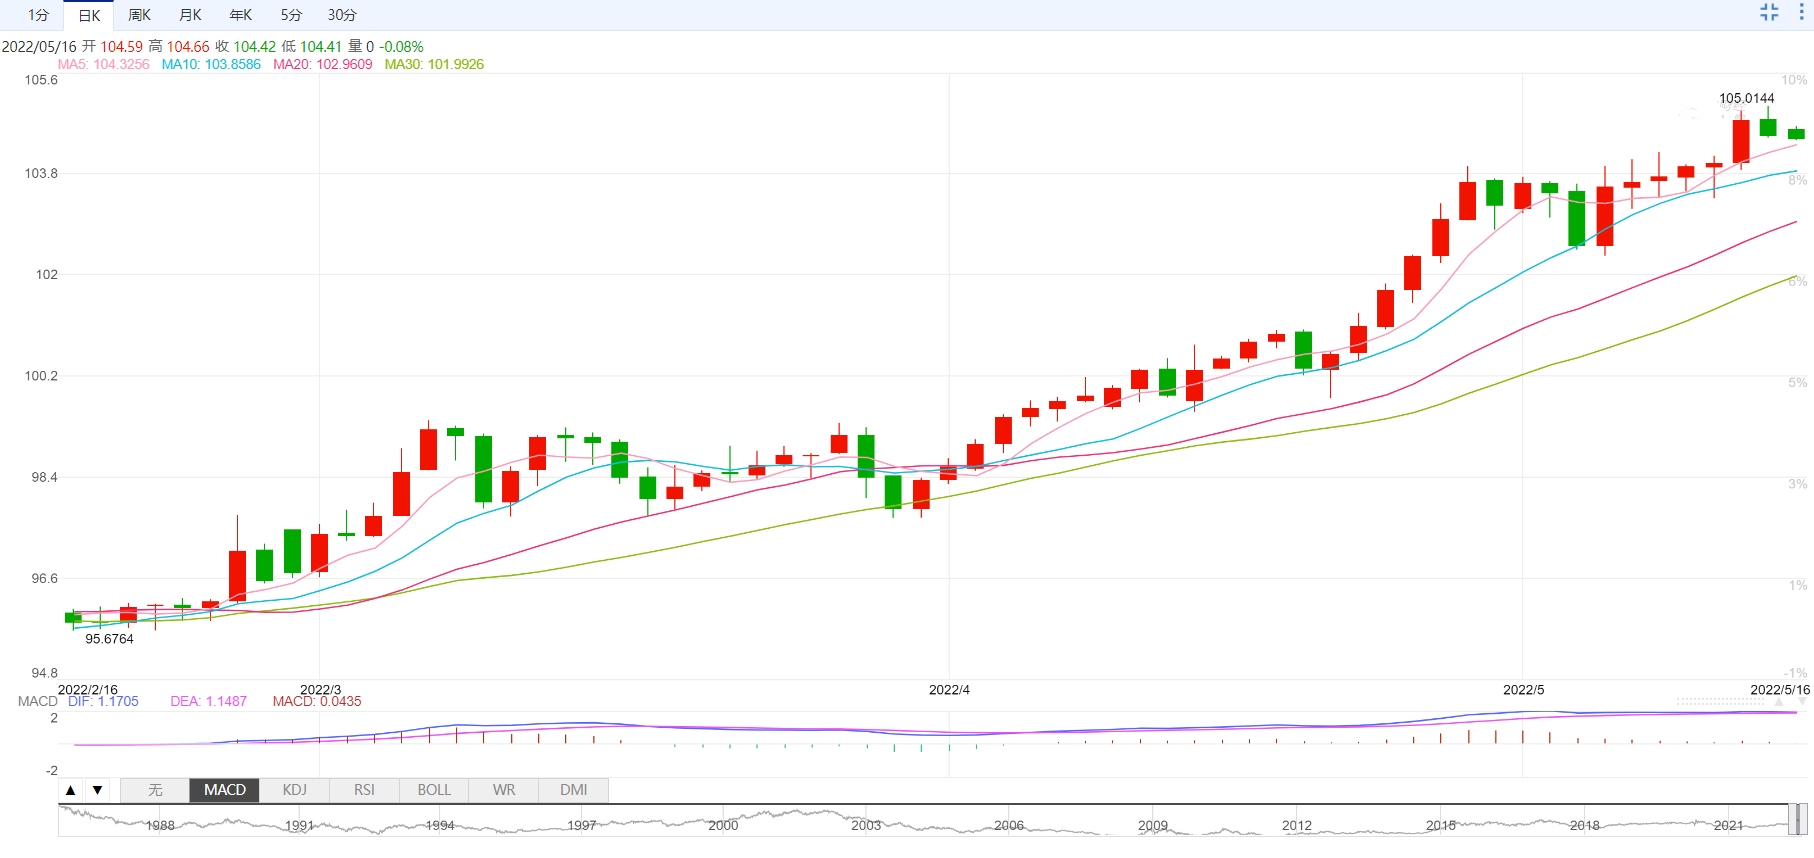Click the 'DEA: 1.1487' readout

click(208, 701)
